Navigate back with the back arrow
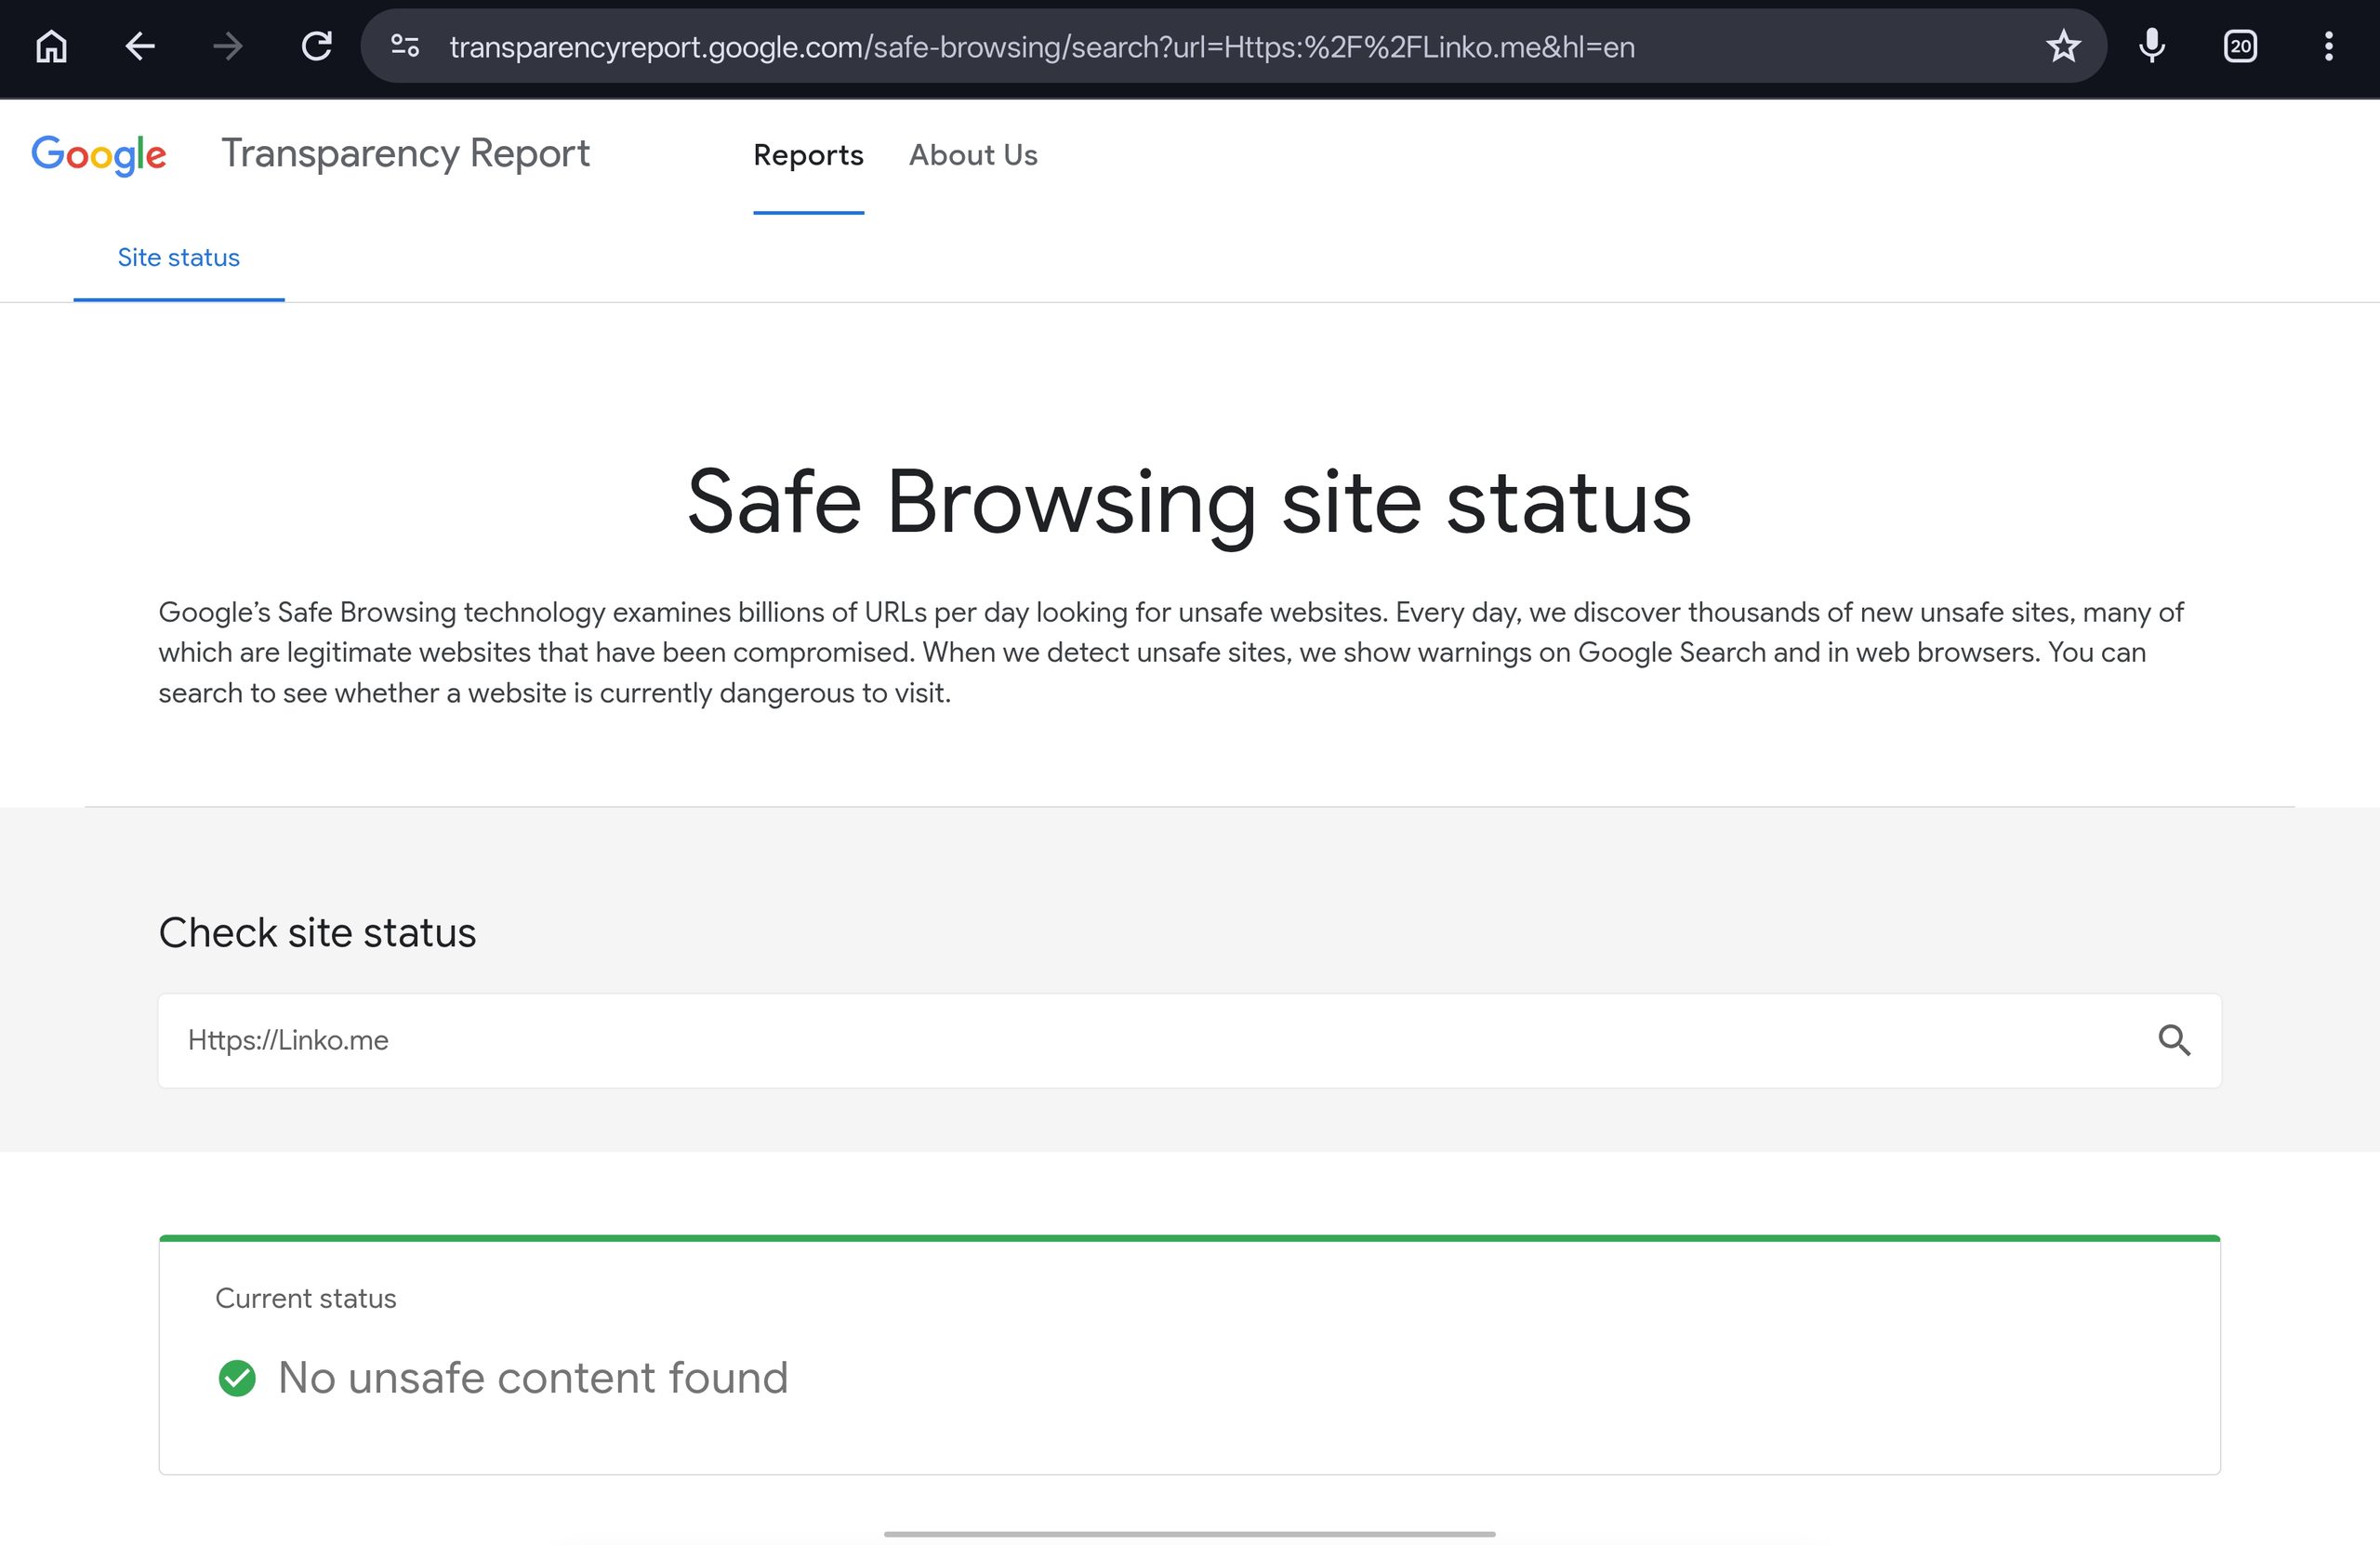The image size is (2380, 1545). [x=140, y=46]
